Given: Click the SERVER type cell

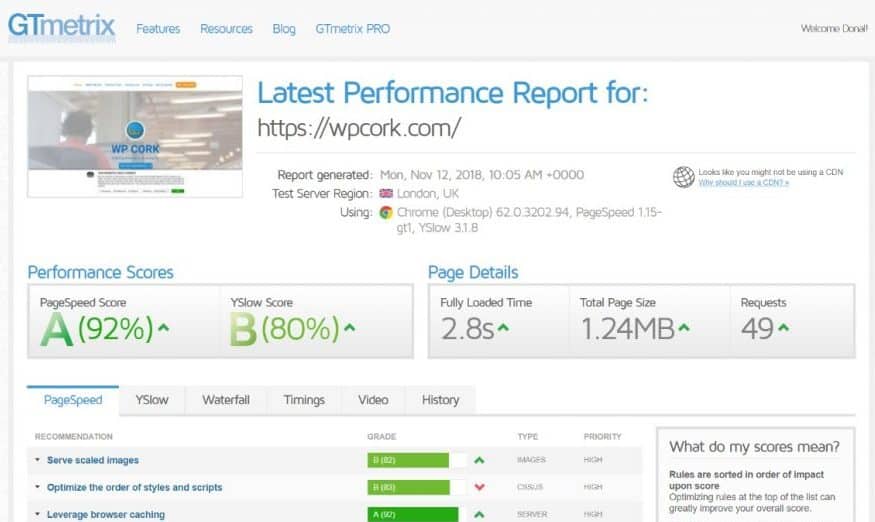Looking at the screenshot, I should click(x=532, y=514).
